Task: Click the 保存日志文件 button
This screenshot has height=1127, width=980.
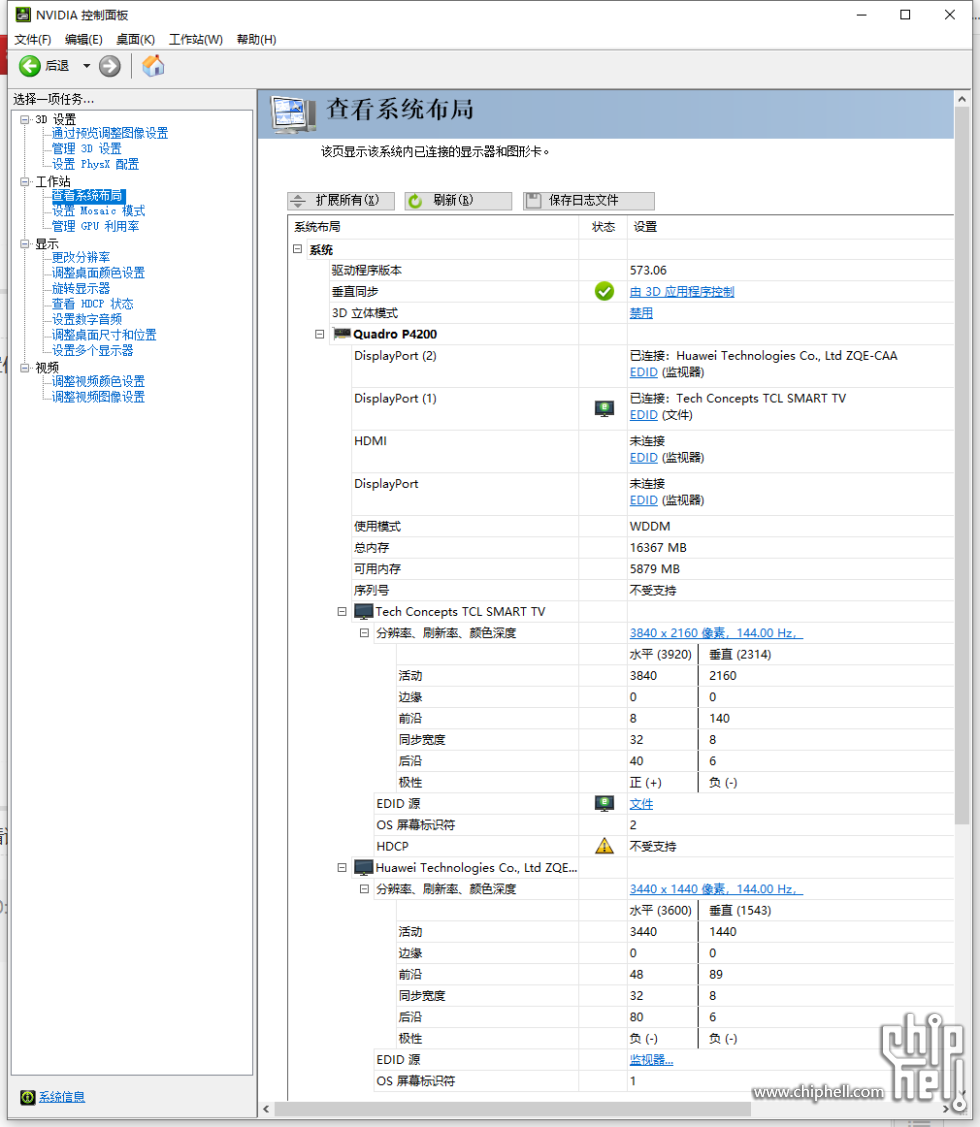Action: point(589,201)
